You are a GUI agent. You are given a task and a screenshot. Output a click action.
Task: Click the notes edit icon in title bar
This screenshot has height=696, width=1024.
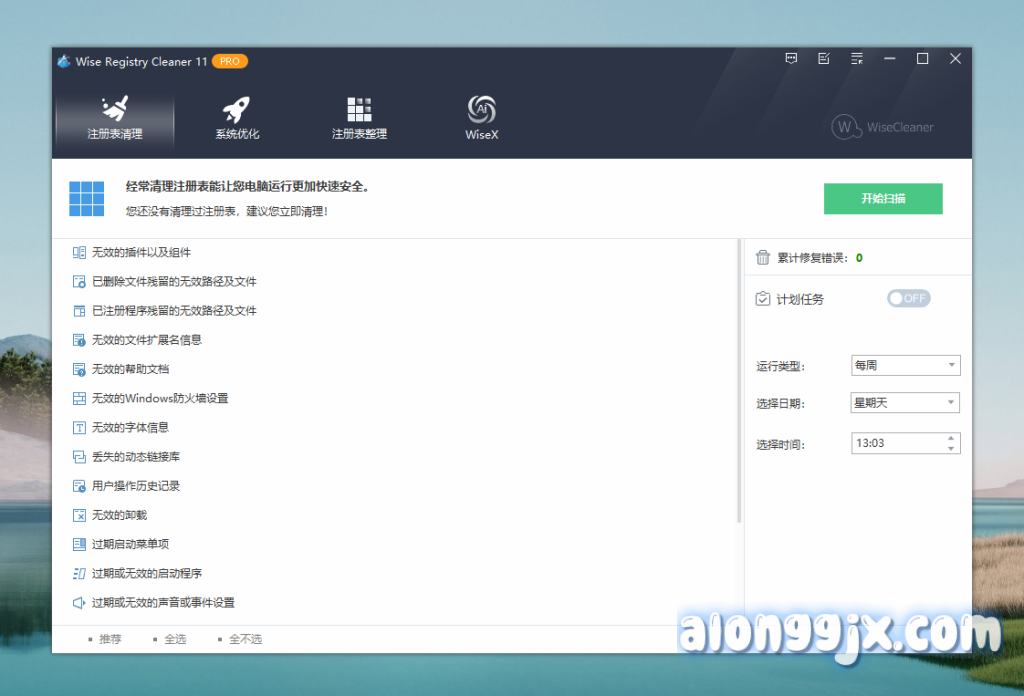coord(824,59)
